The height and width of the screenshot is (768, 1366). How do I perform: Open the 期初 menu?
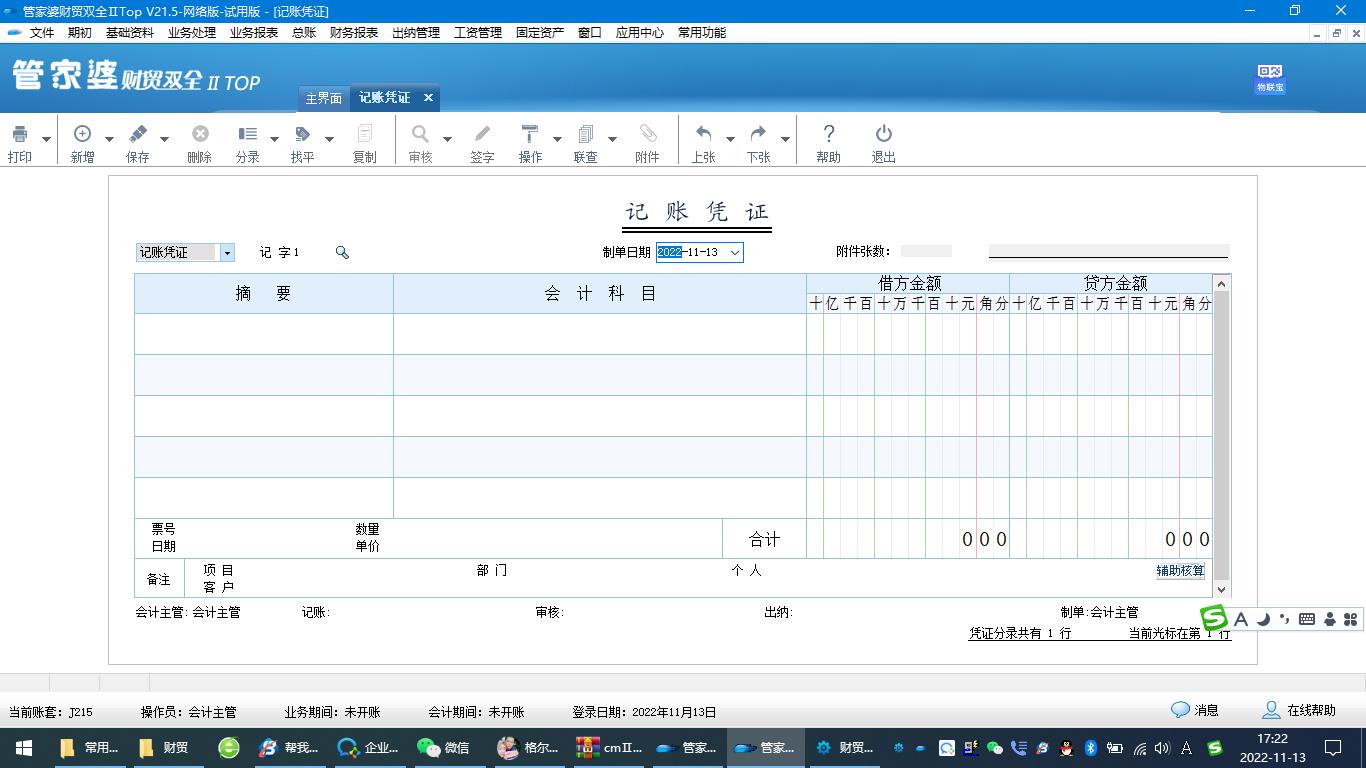80,33
